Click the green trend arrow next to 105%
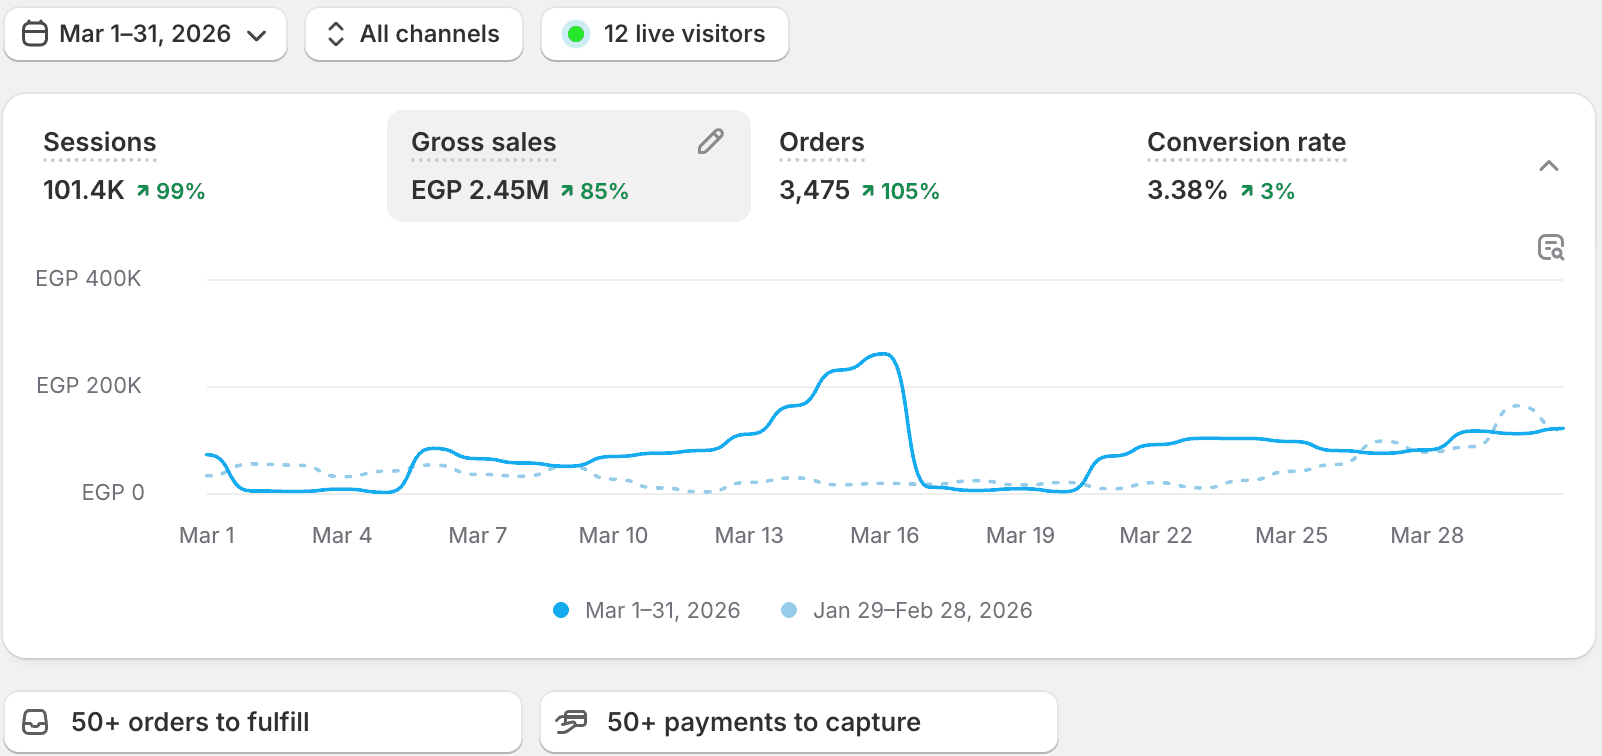The height and width of the screenshot is (756, 1602). tap(868, 191)
